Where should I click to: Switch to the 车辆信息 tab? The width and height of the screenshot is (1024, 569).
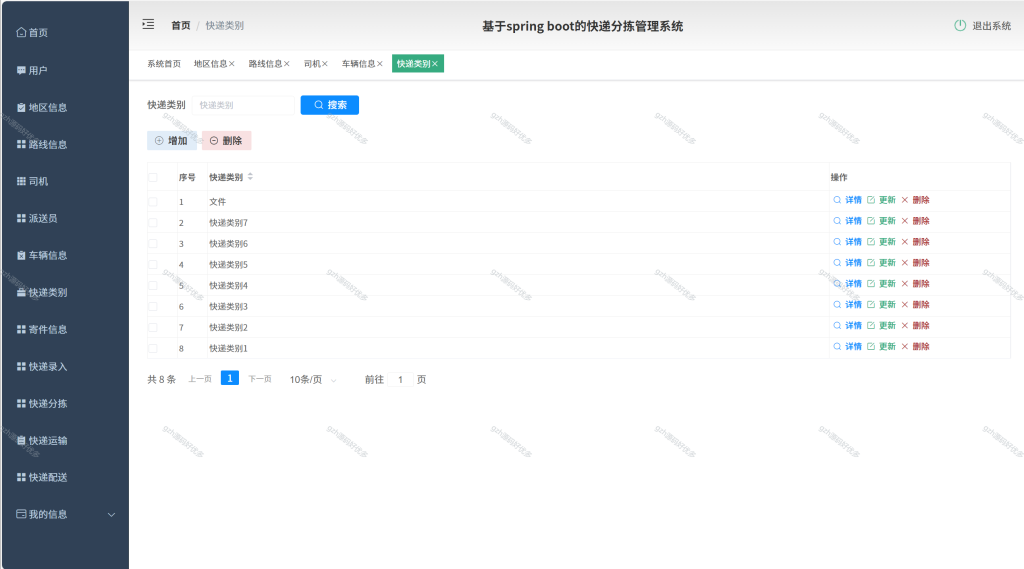tap(359, 64)
